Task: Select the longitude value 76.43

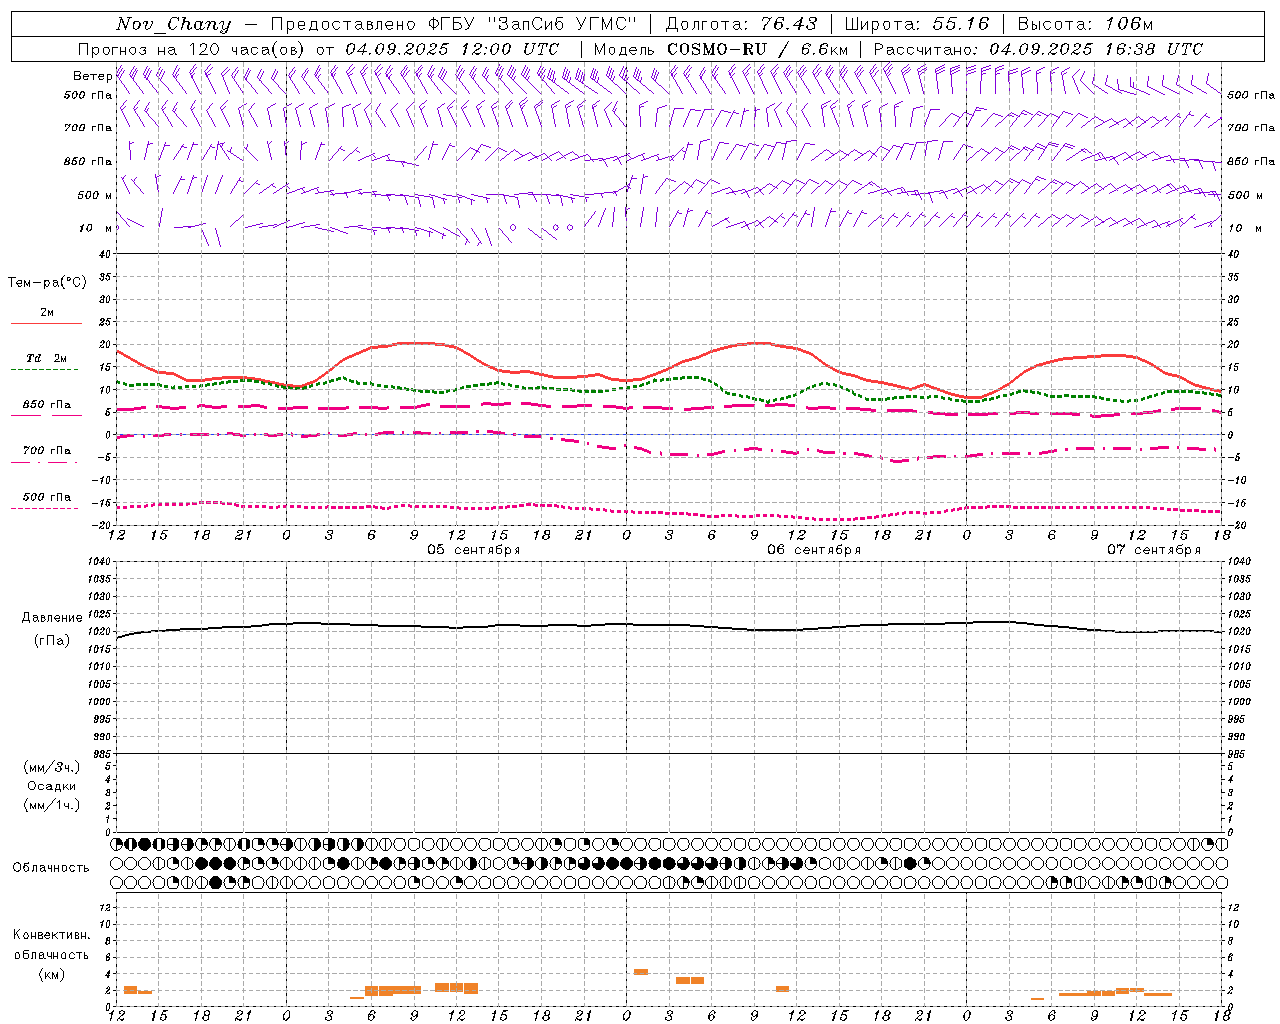Action: [x=788, y=24]
